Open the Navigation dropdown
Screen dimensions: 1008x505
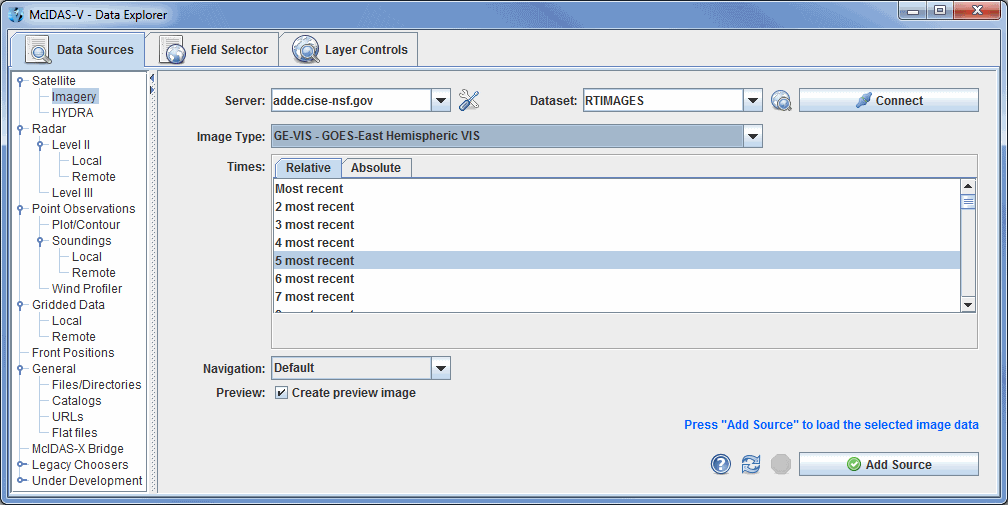[441, 368]
